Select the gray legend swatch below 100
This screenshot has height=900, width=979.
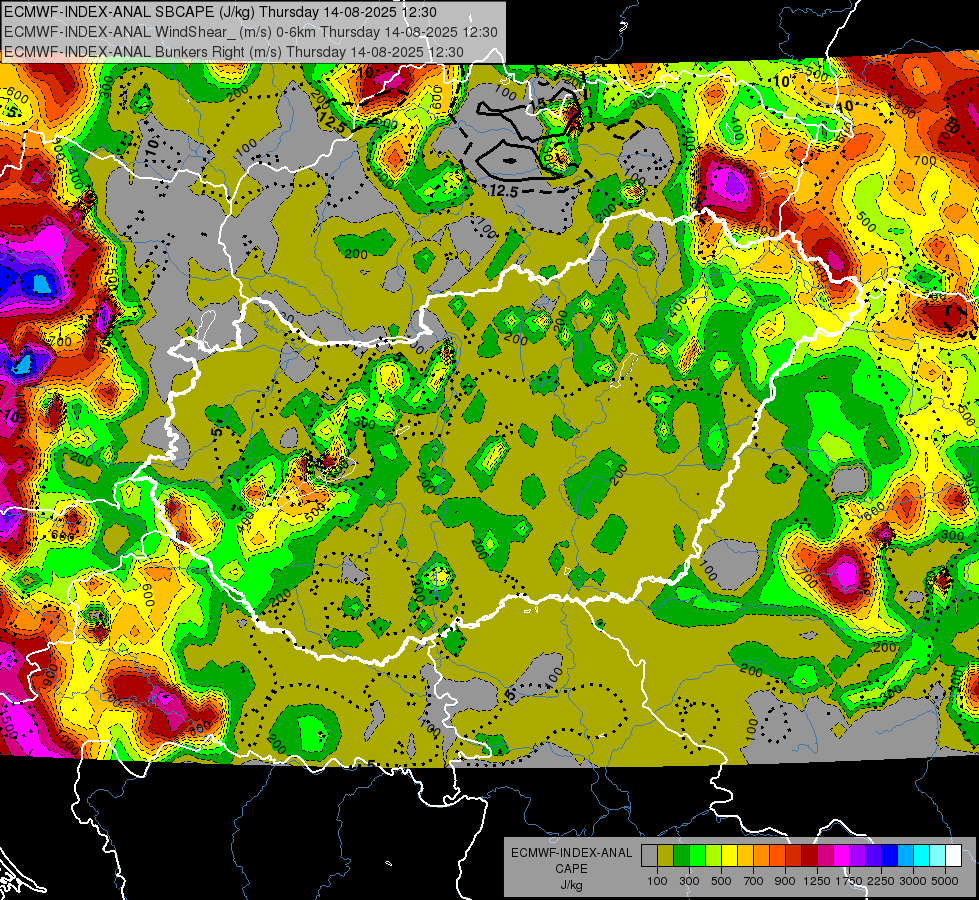[x=649, y=856]
